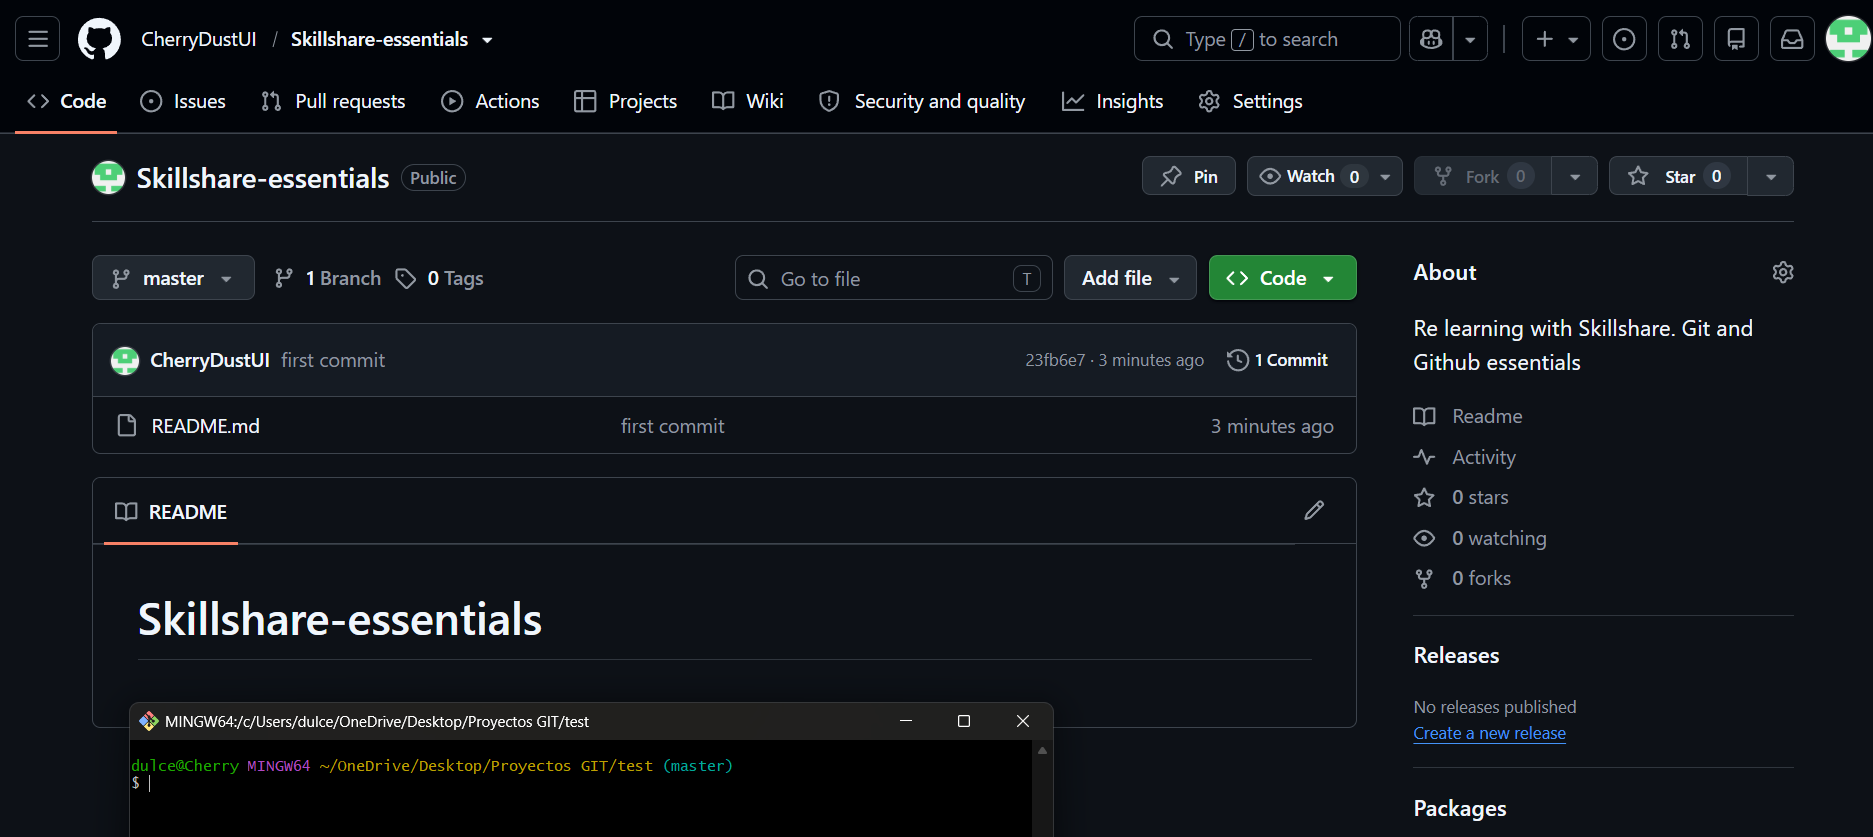Image resolution: width=1873 pixels, height=837 pixels.
Task: Expand the Fork options dropdown
Action: pyautogui.click(x=1575, y=177)
